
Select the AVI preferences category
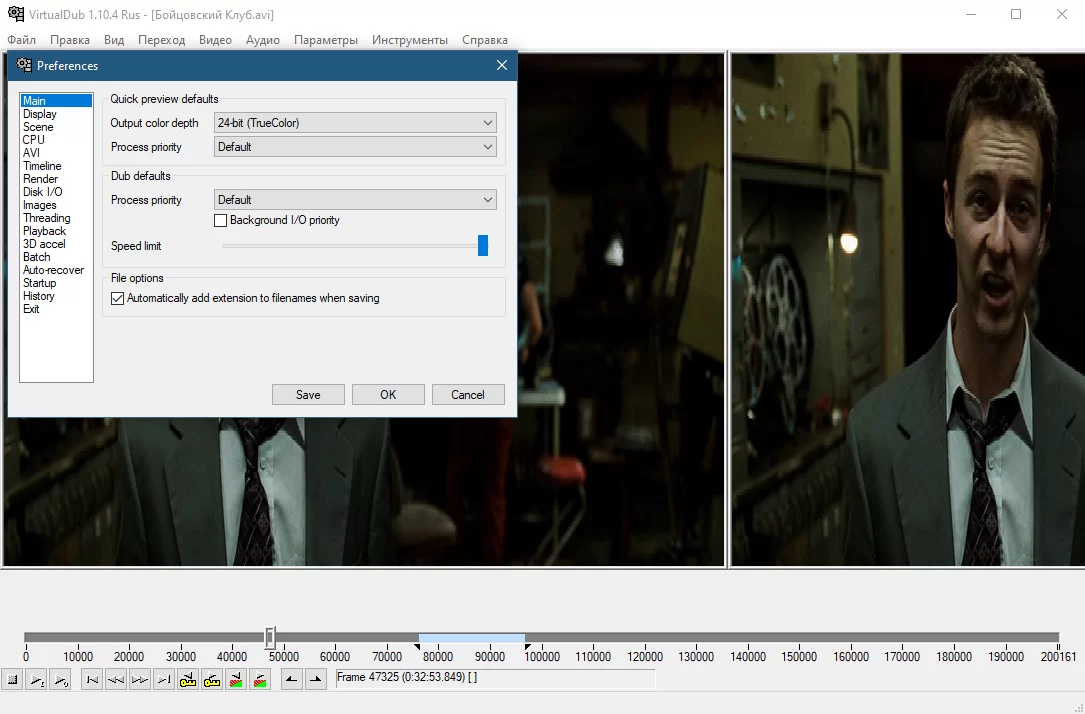56,153
